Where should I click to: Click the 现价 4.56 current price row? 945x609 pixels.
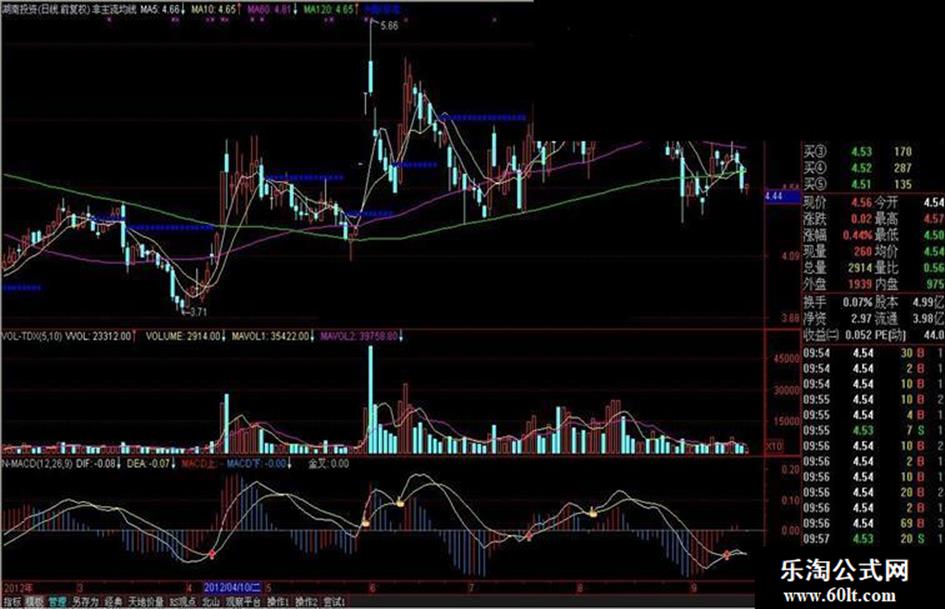click(838, 203)
